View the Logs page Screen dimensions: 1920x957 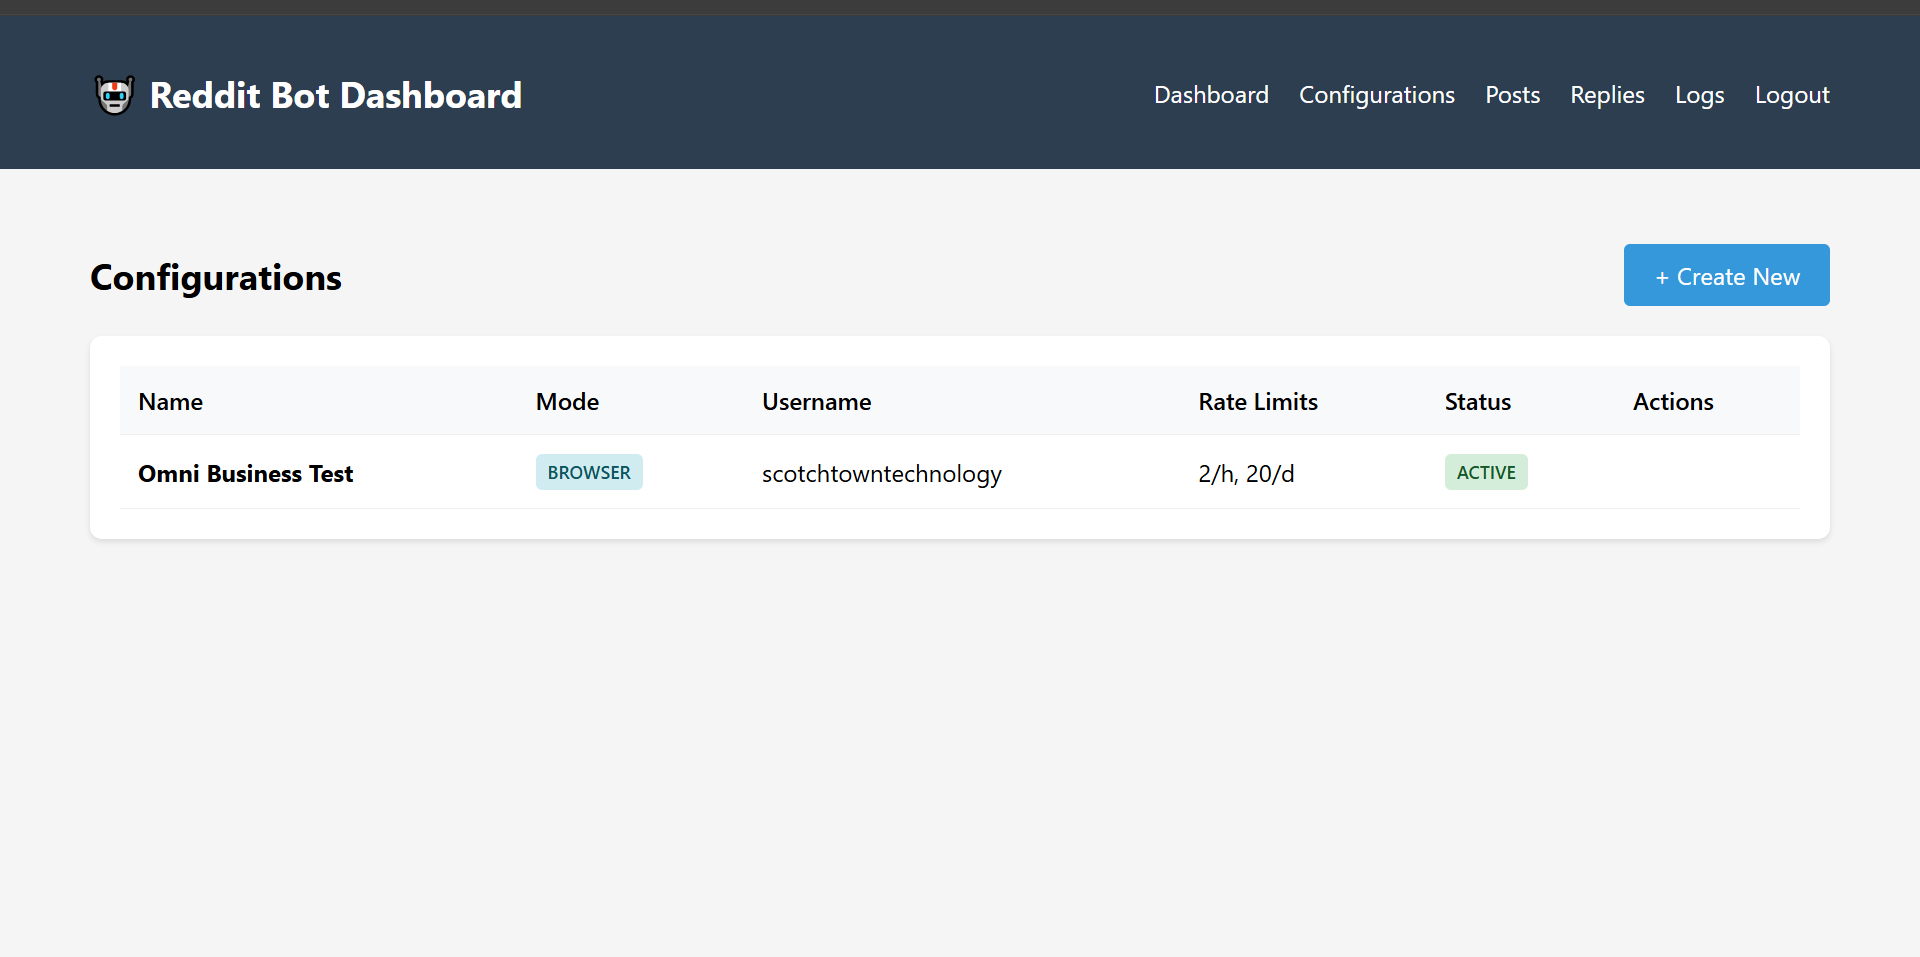[1699, 95]
